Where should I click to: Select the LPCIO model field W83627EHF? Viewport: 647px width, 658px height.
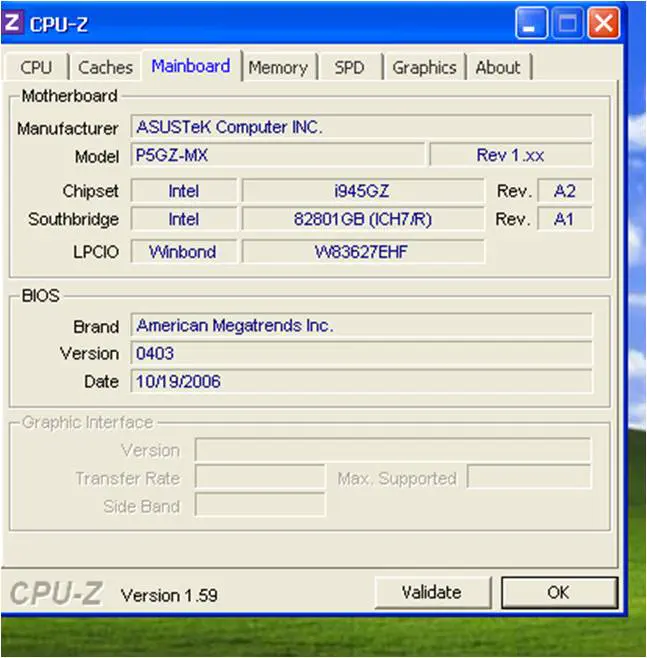[363, 252]
